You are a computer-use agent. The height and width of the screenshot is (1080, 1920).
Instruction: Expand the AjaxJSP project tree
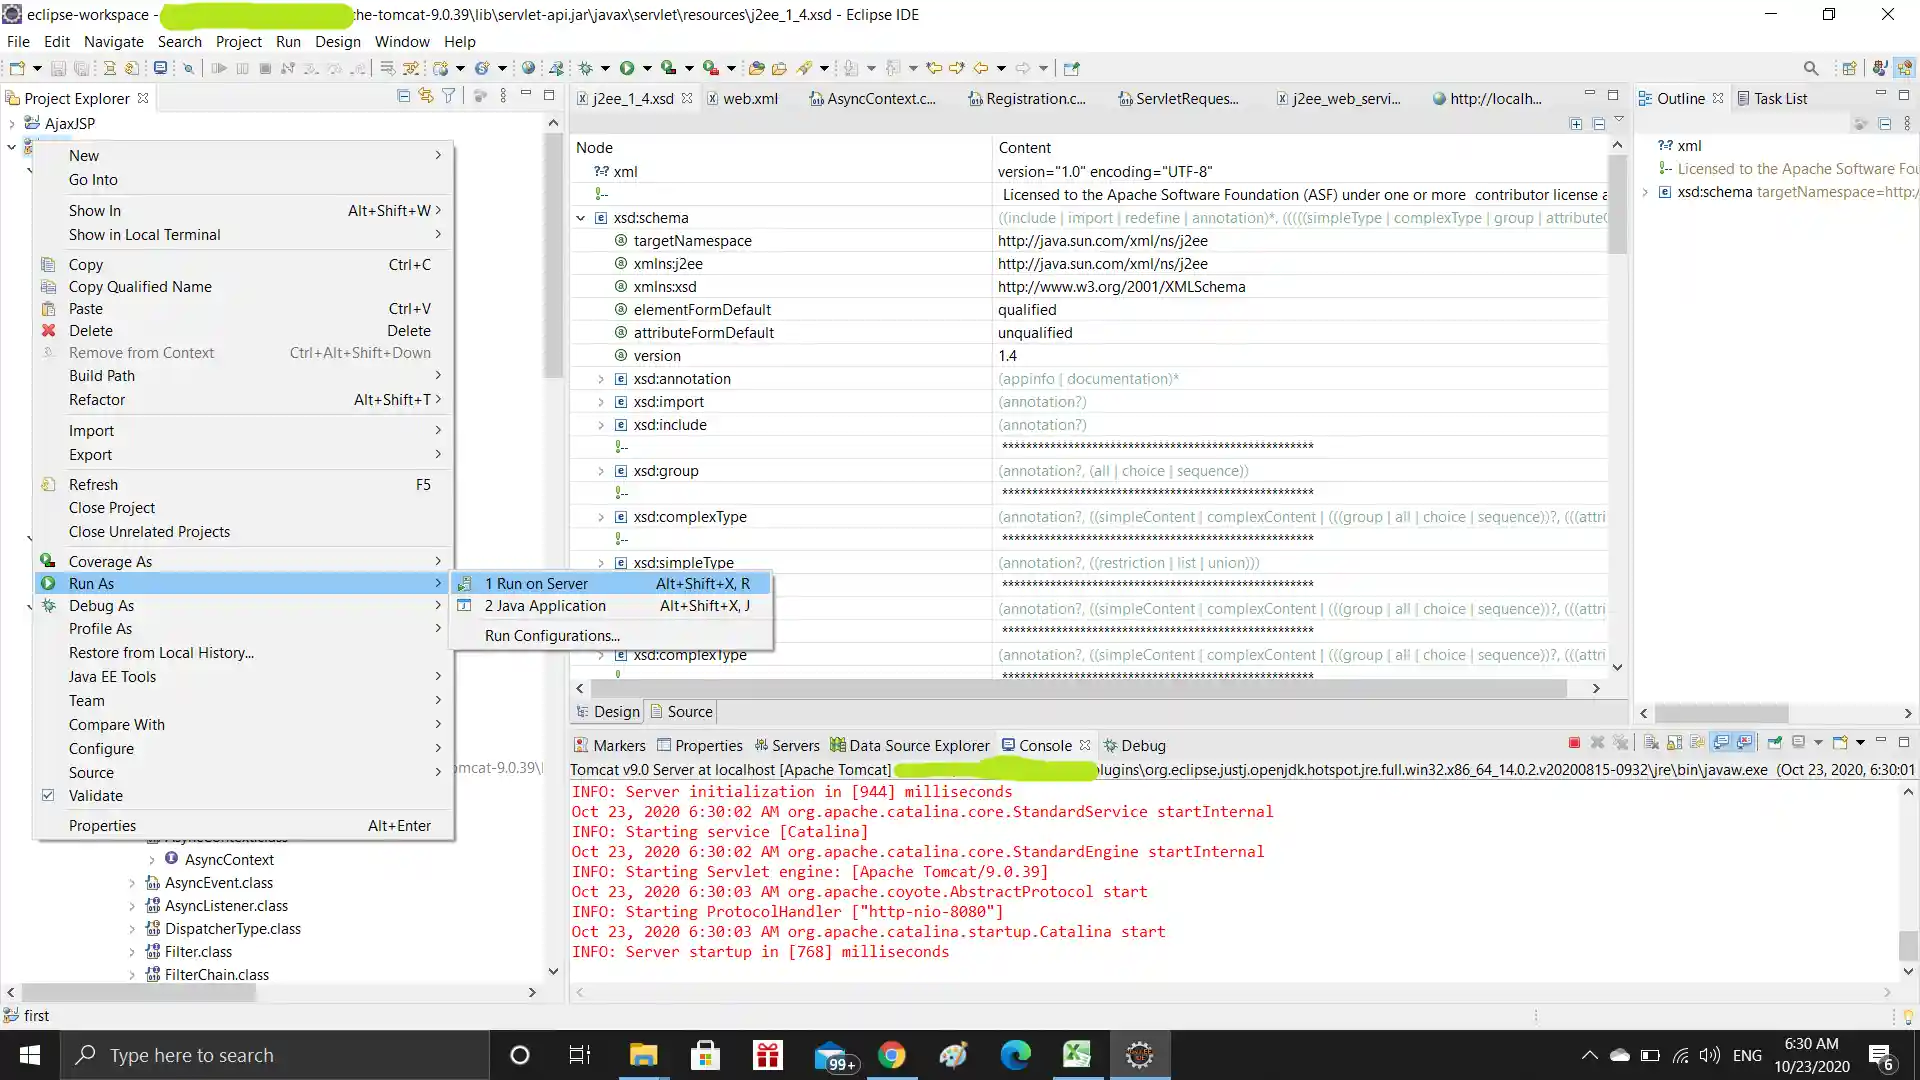[x=12, y=124]
